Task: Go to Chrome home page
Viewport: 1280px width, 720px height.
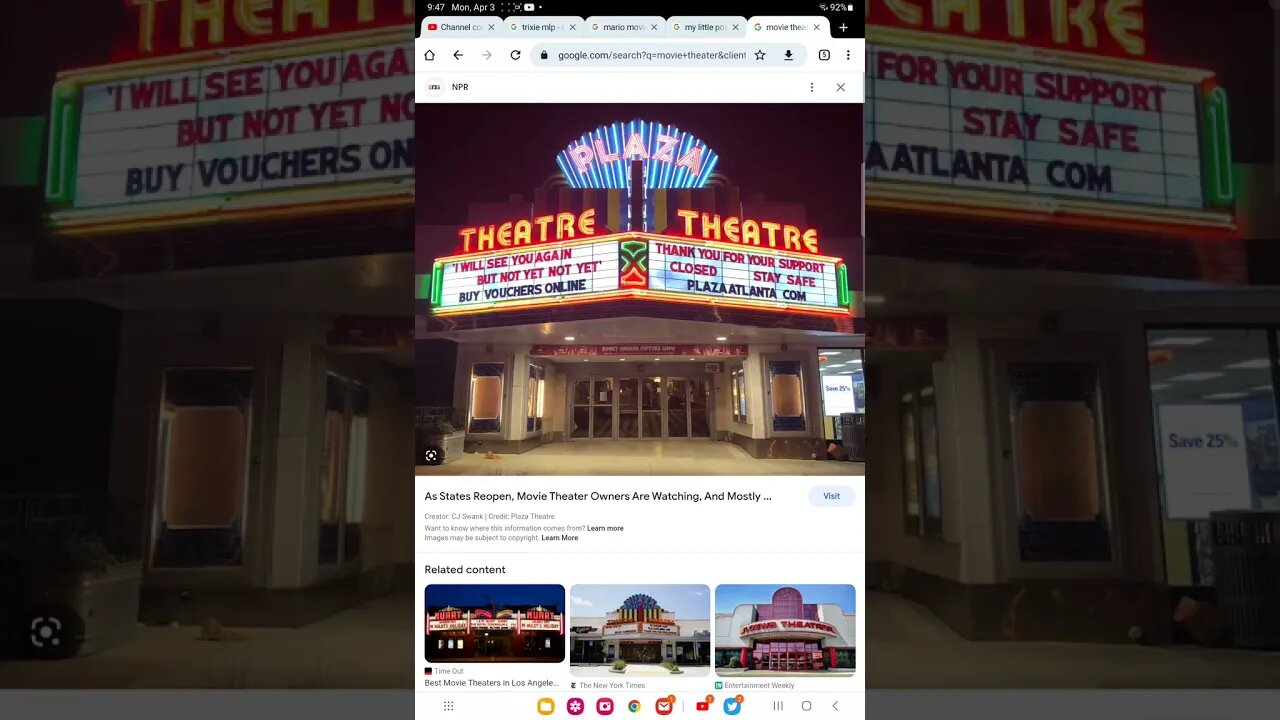Action: coord(430,55)
